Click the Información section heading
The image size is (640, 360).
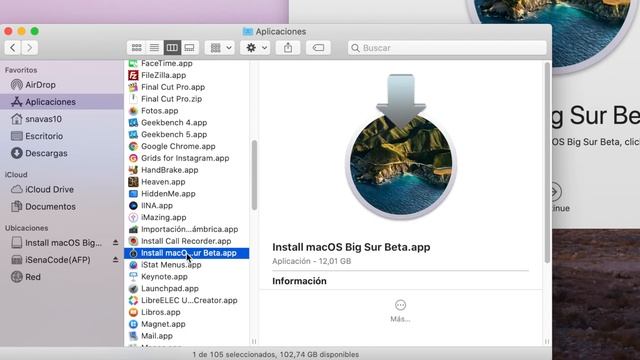point(299,281)
